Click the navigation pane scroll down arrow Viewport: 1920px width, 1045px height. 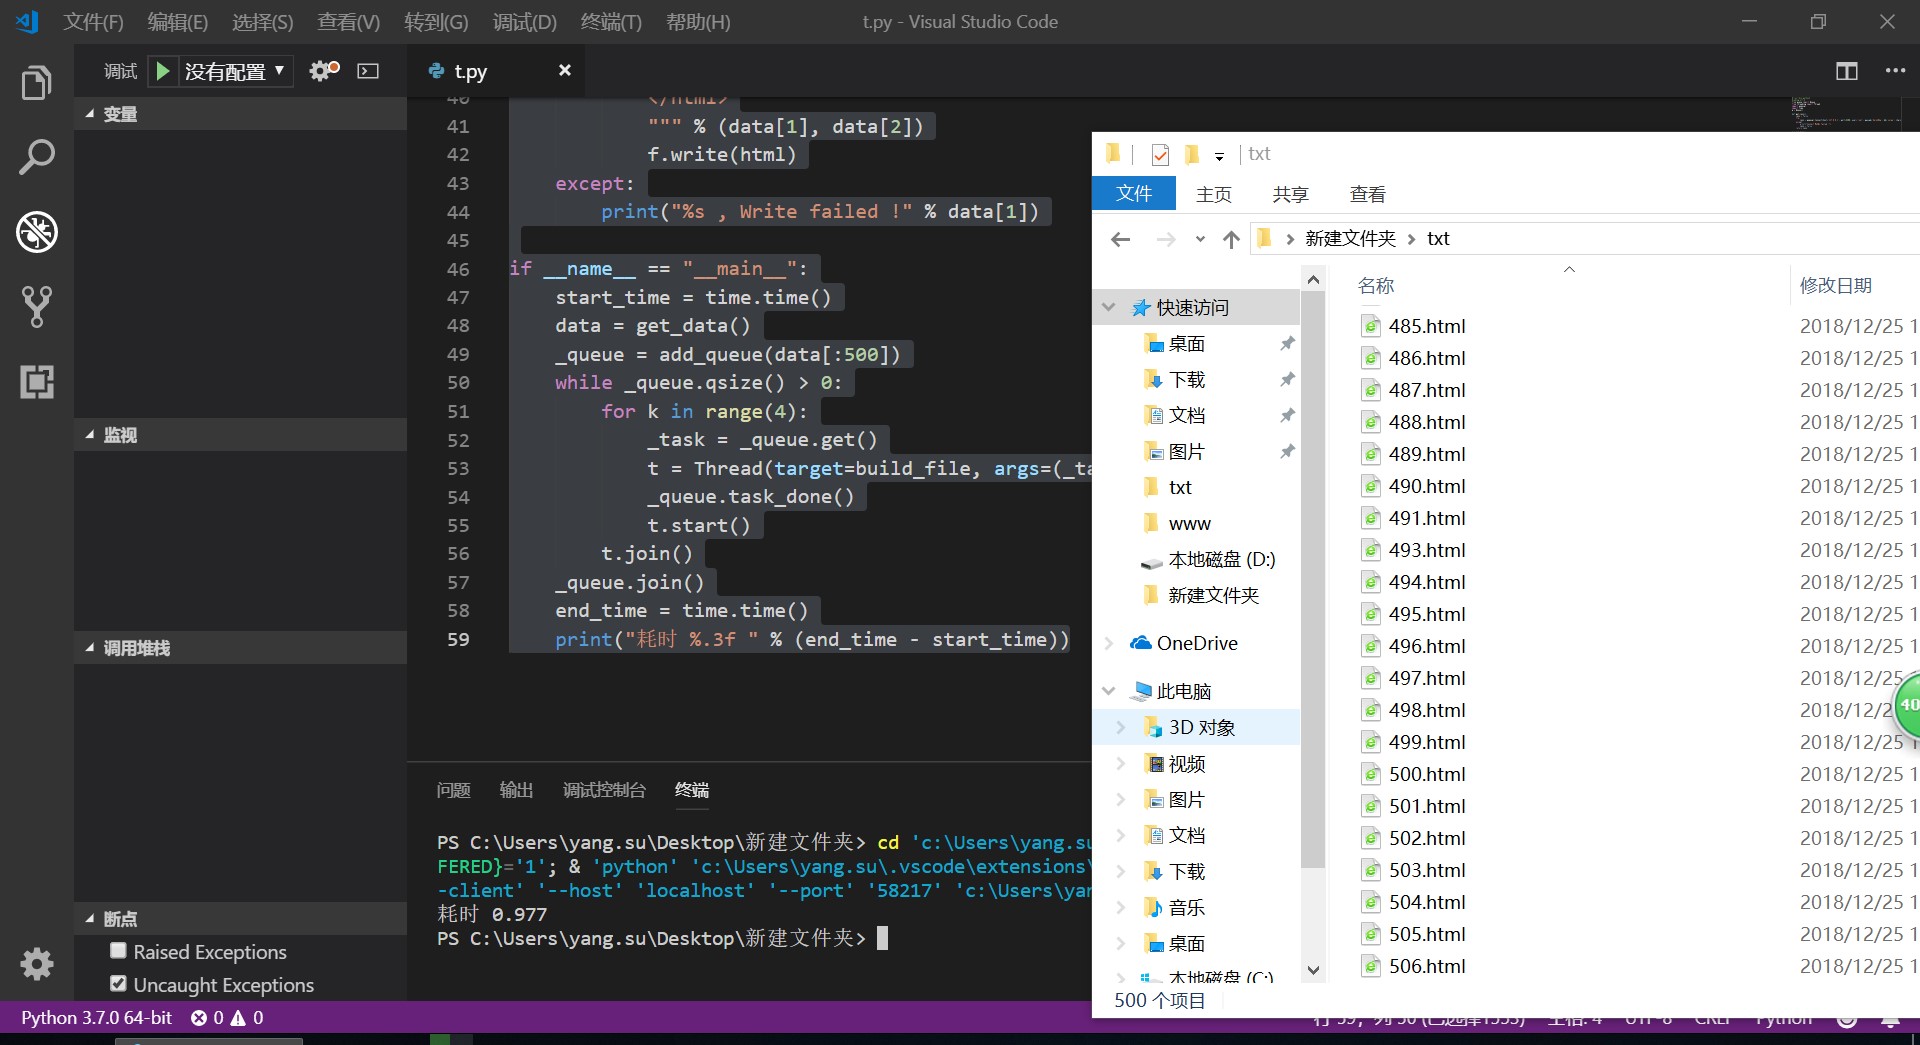point(1313,969)
